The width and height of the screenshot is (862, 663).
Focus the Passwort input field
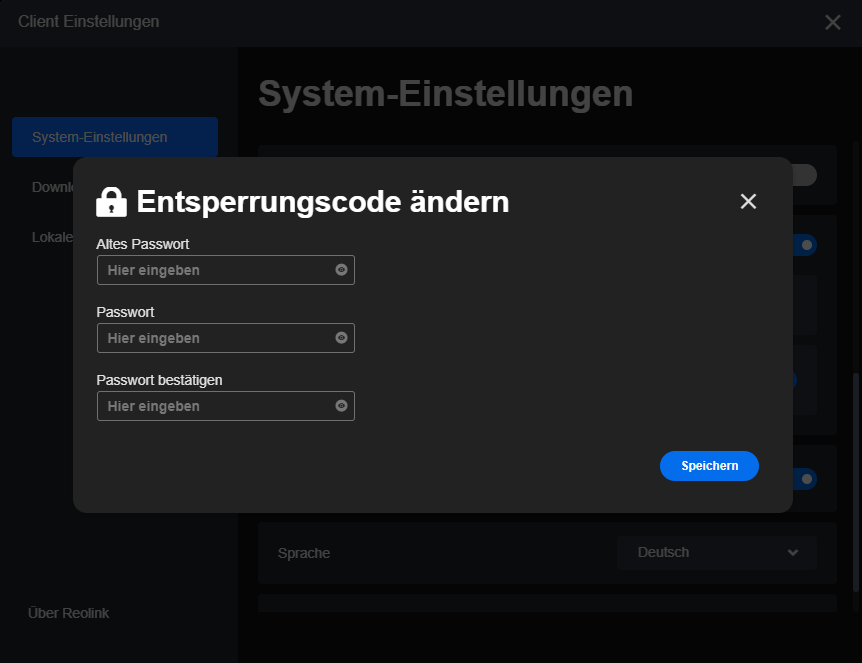click(x=226, y=338)
